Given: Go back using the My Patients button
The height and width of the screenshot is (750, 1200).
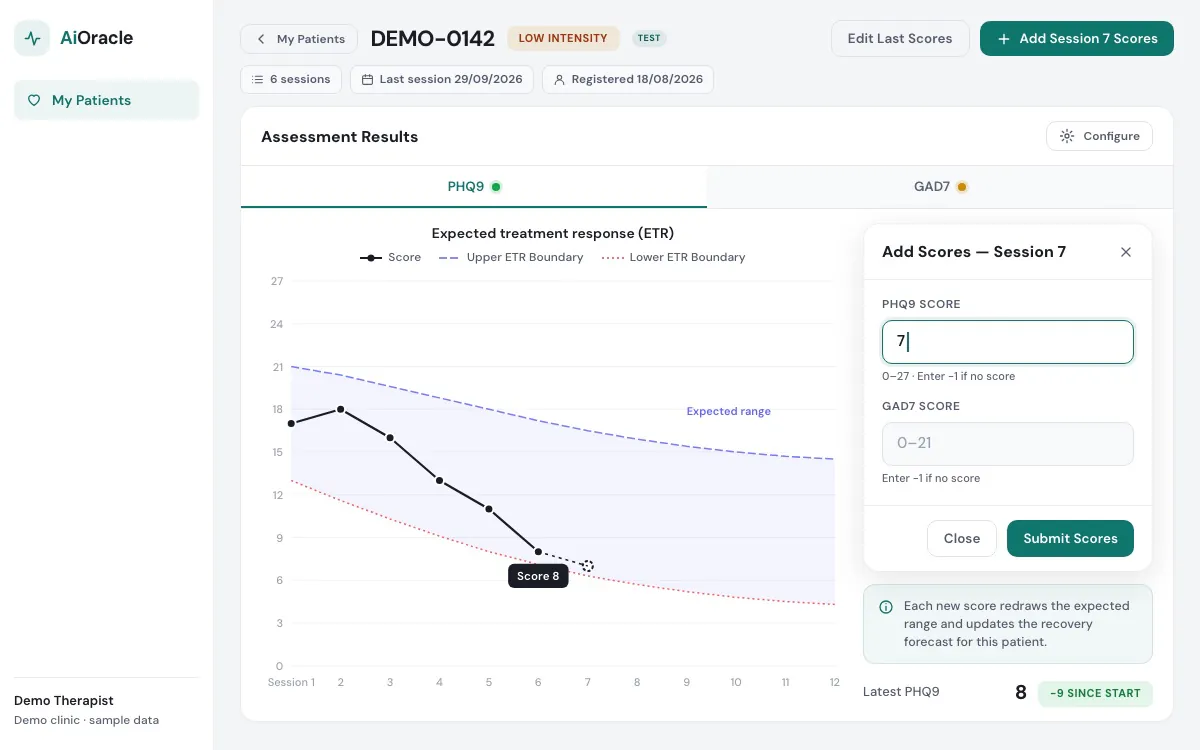Looking at the screenshot, I should pos(299,39).
